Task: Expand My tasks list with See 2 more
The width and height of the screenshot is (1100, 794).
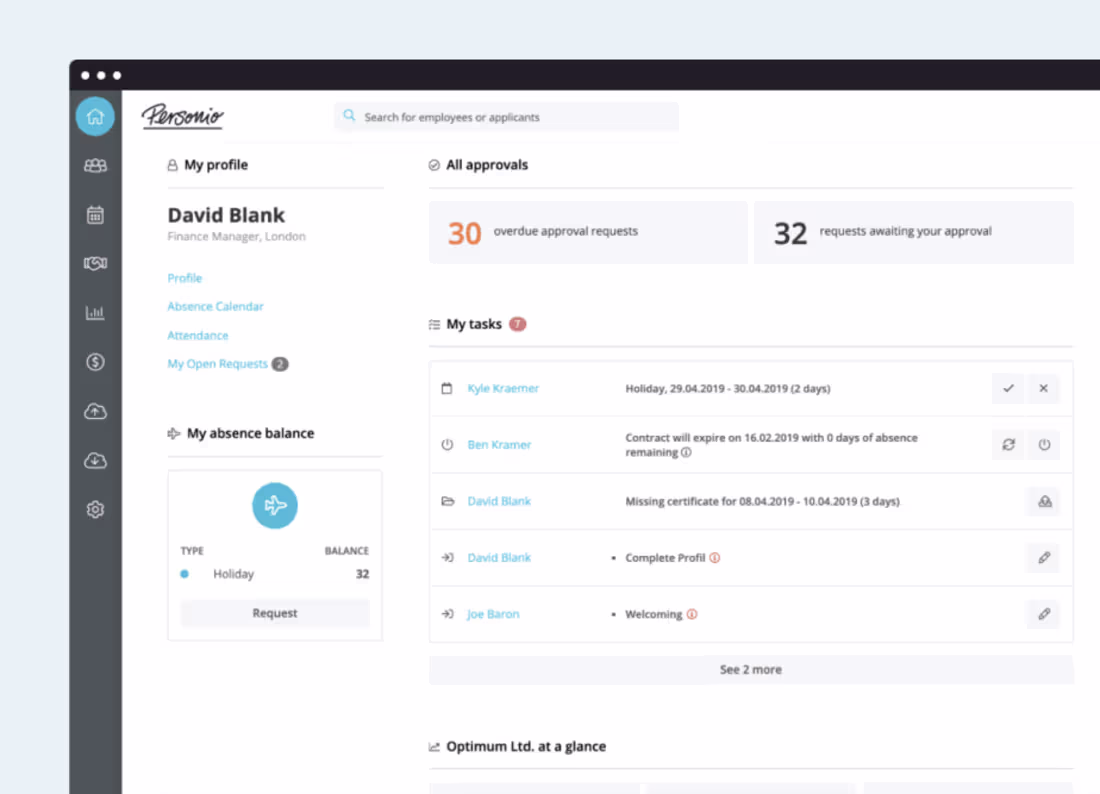Action: coord(750,669)
